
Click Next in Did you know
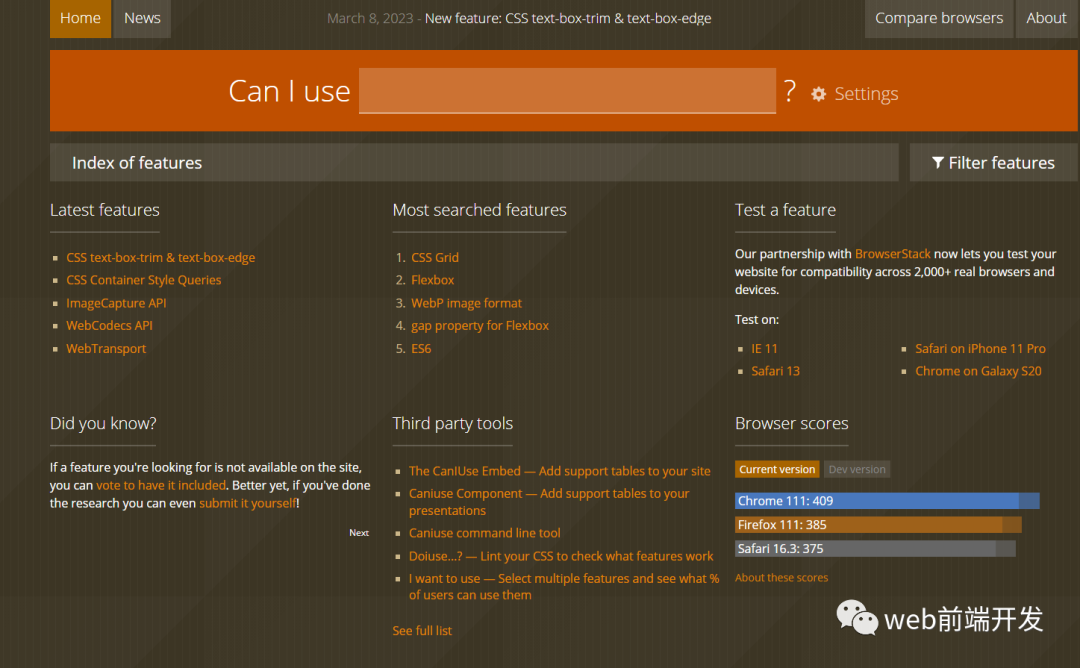click(x=359, y=533)
